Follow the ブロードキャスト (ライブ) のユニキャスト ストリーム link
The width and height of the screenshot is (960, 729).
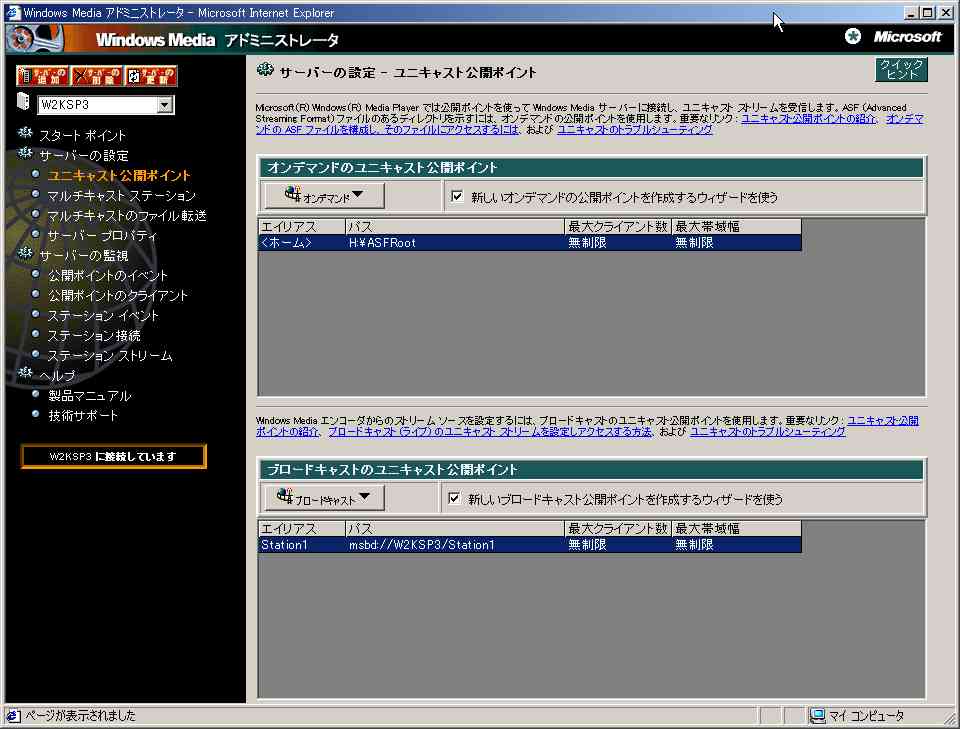(x=490, y=432)
